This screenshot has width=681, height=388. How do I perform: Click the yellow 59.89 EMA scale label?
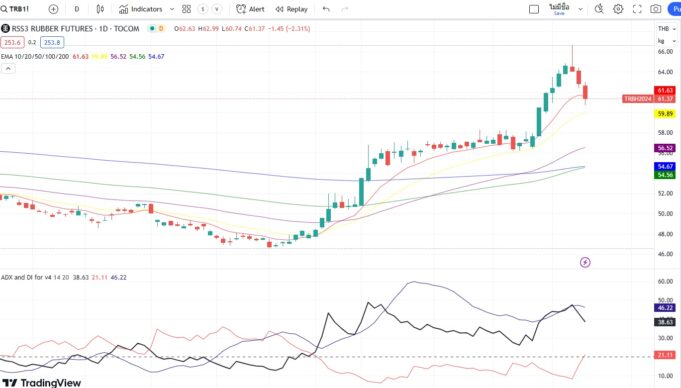coord(664,114)
